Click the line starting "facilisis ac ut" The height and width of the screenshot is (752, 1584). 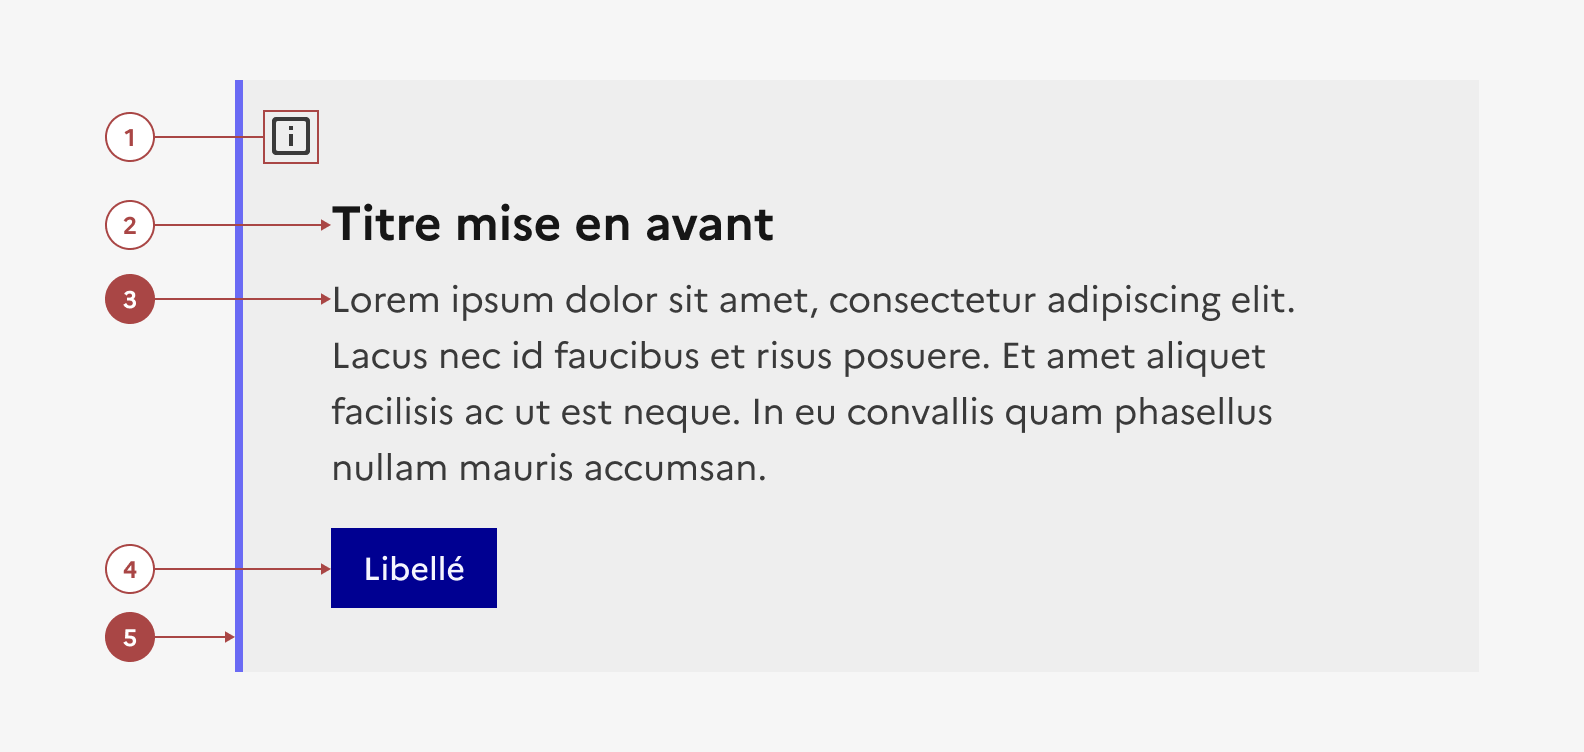tap(801, 412)
